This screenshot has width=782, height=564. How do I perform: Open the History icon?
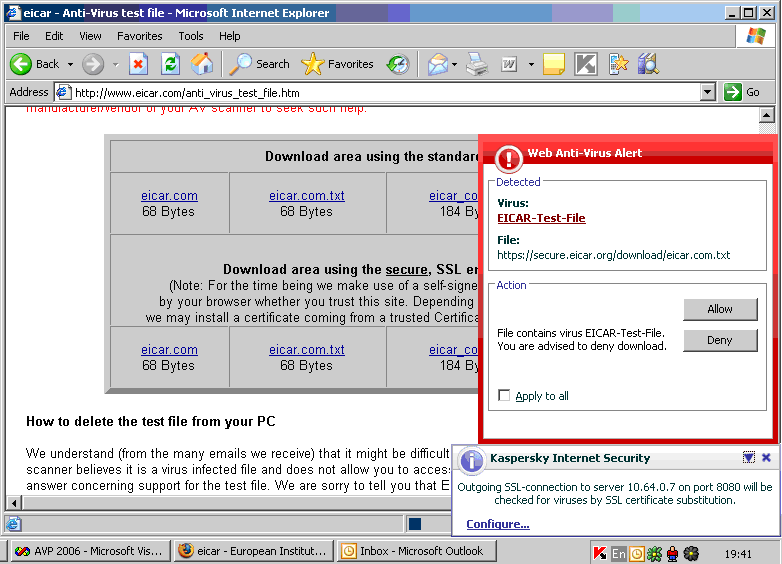[398, 64]
